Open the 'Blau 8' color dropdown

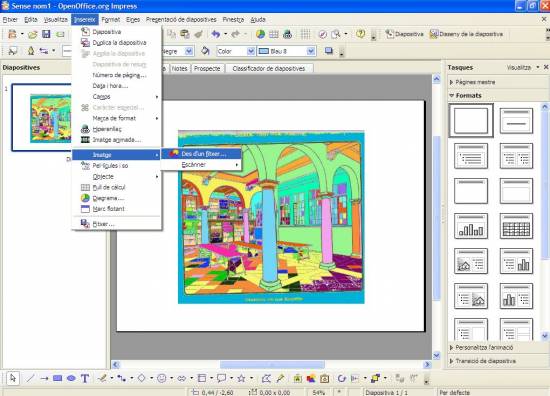pos(311,51)
